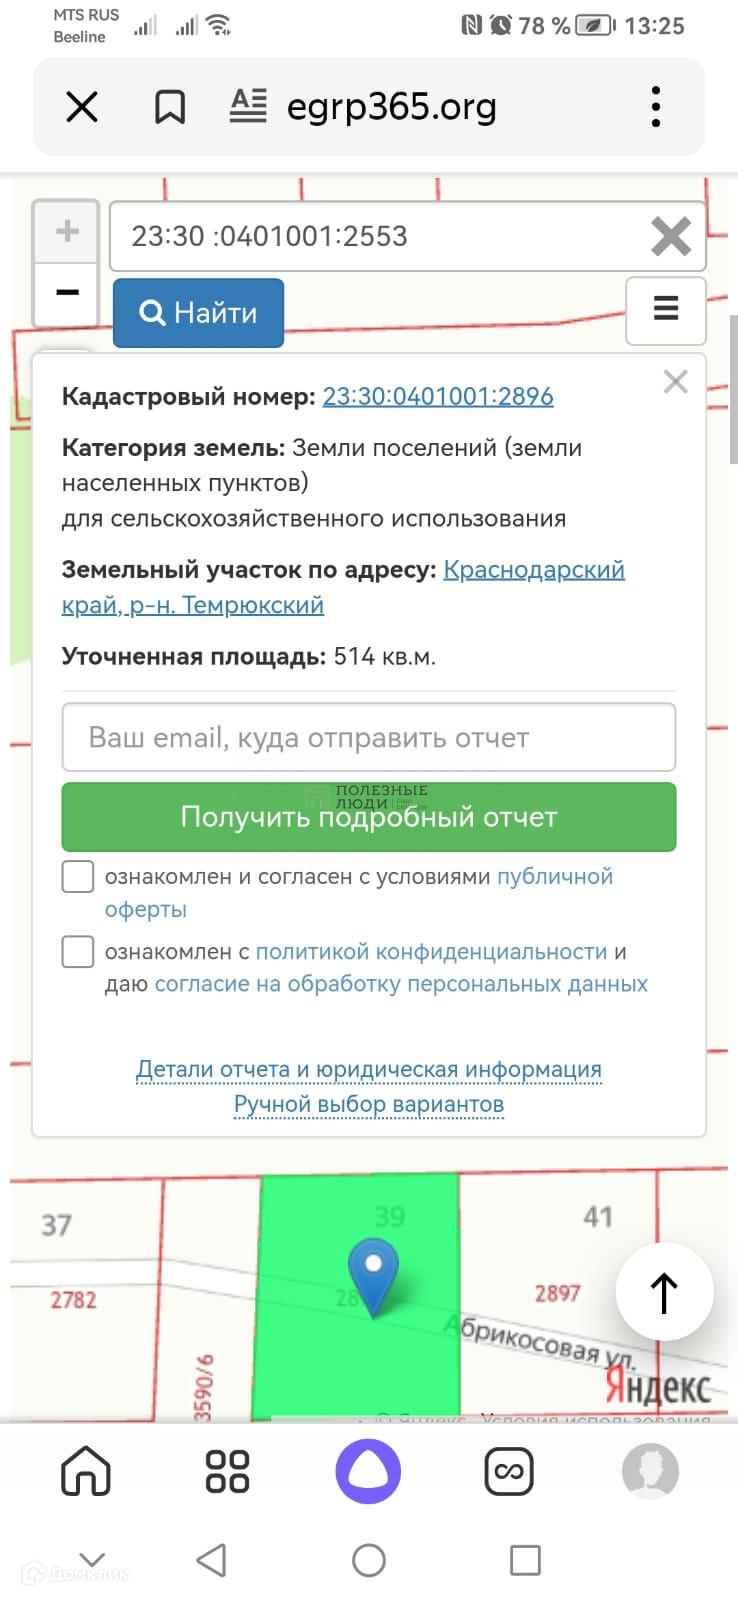This screenshot has height=1600, width=738.
Task: Click the Найти search button
Action: [198, 313]
